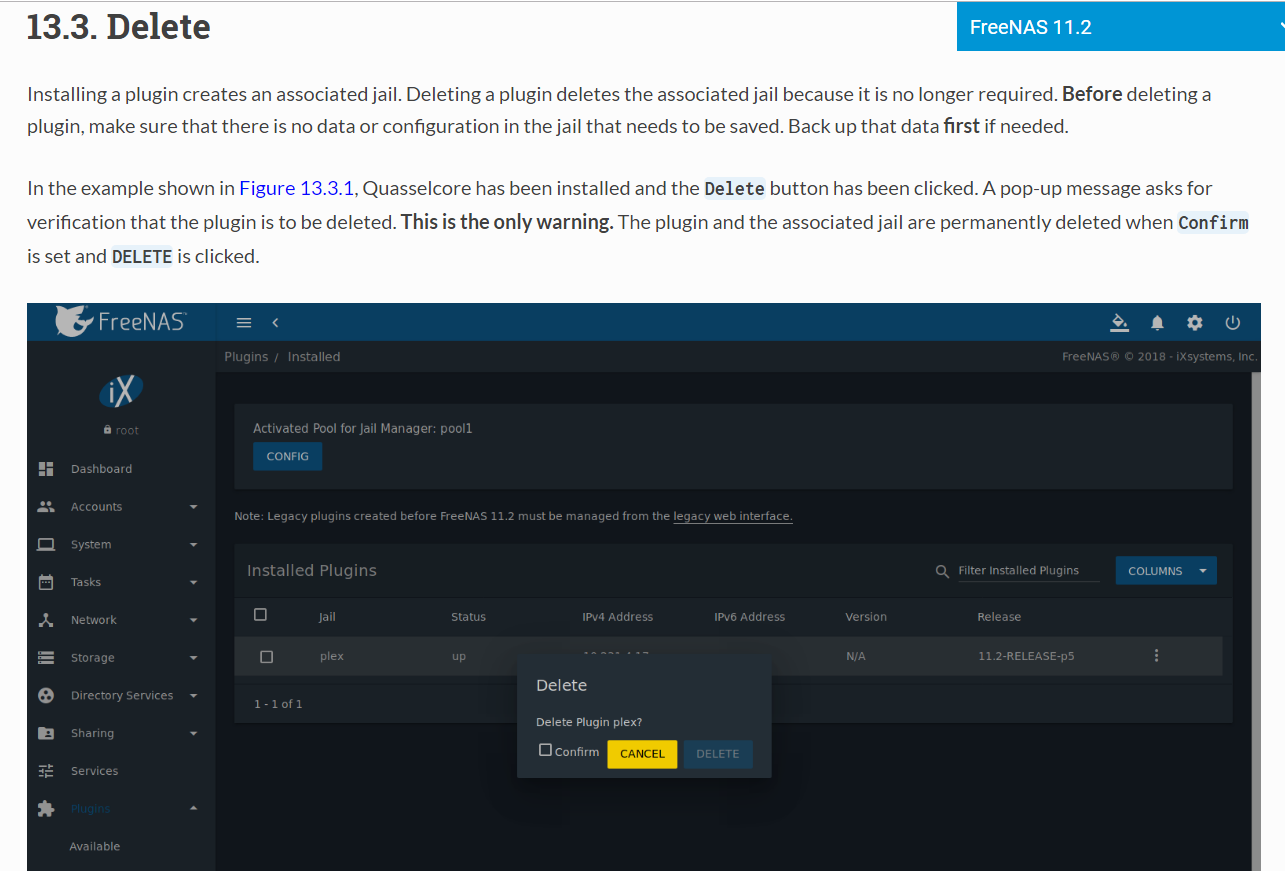Focus Filter Installed Plugins field
This screenshot has height=871, width=1285.
(x=1027, y=571)
